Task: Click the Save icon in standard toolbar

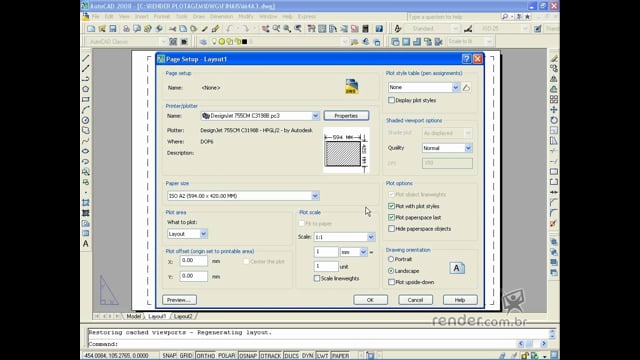Action: pyautogui.click(x=113, y=29)
